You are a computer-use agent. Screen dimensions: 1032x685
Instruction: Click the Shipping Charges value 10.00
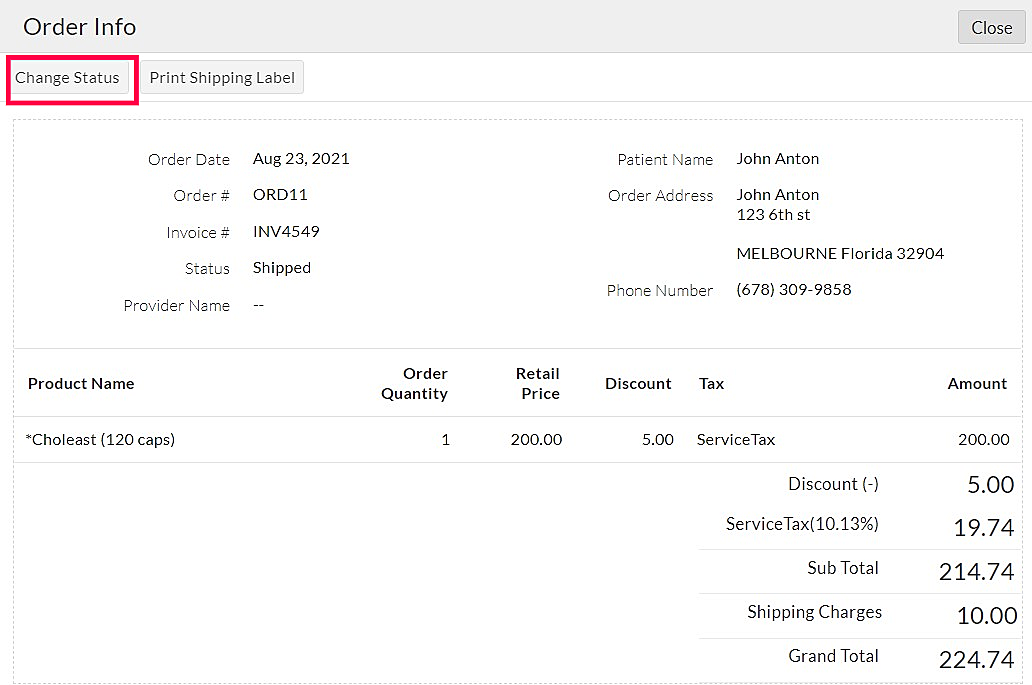pos(986,616)
